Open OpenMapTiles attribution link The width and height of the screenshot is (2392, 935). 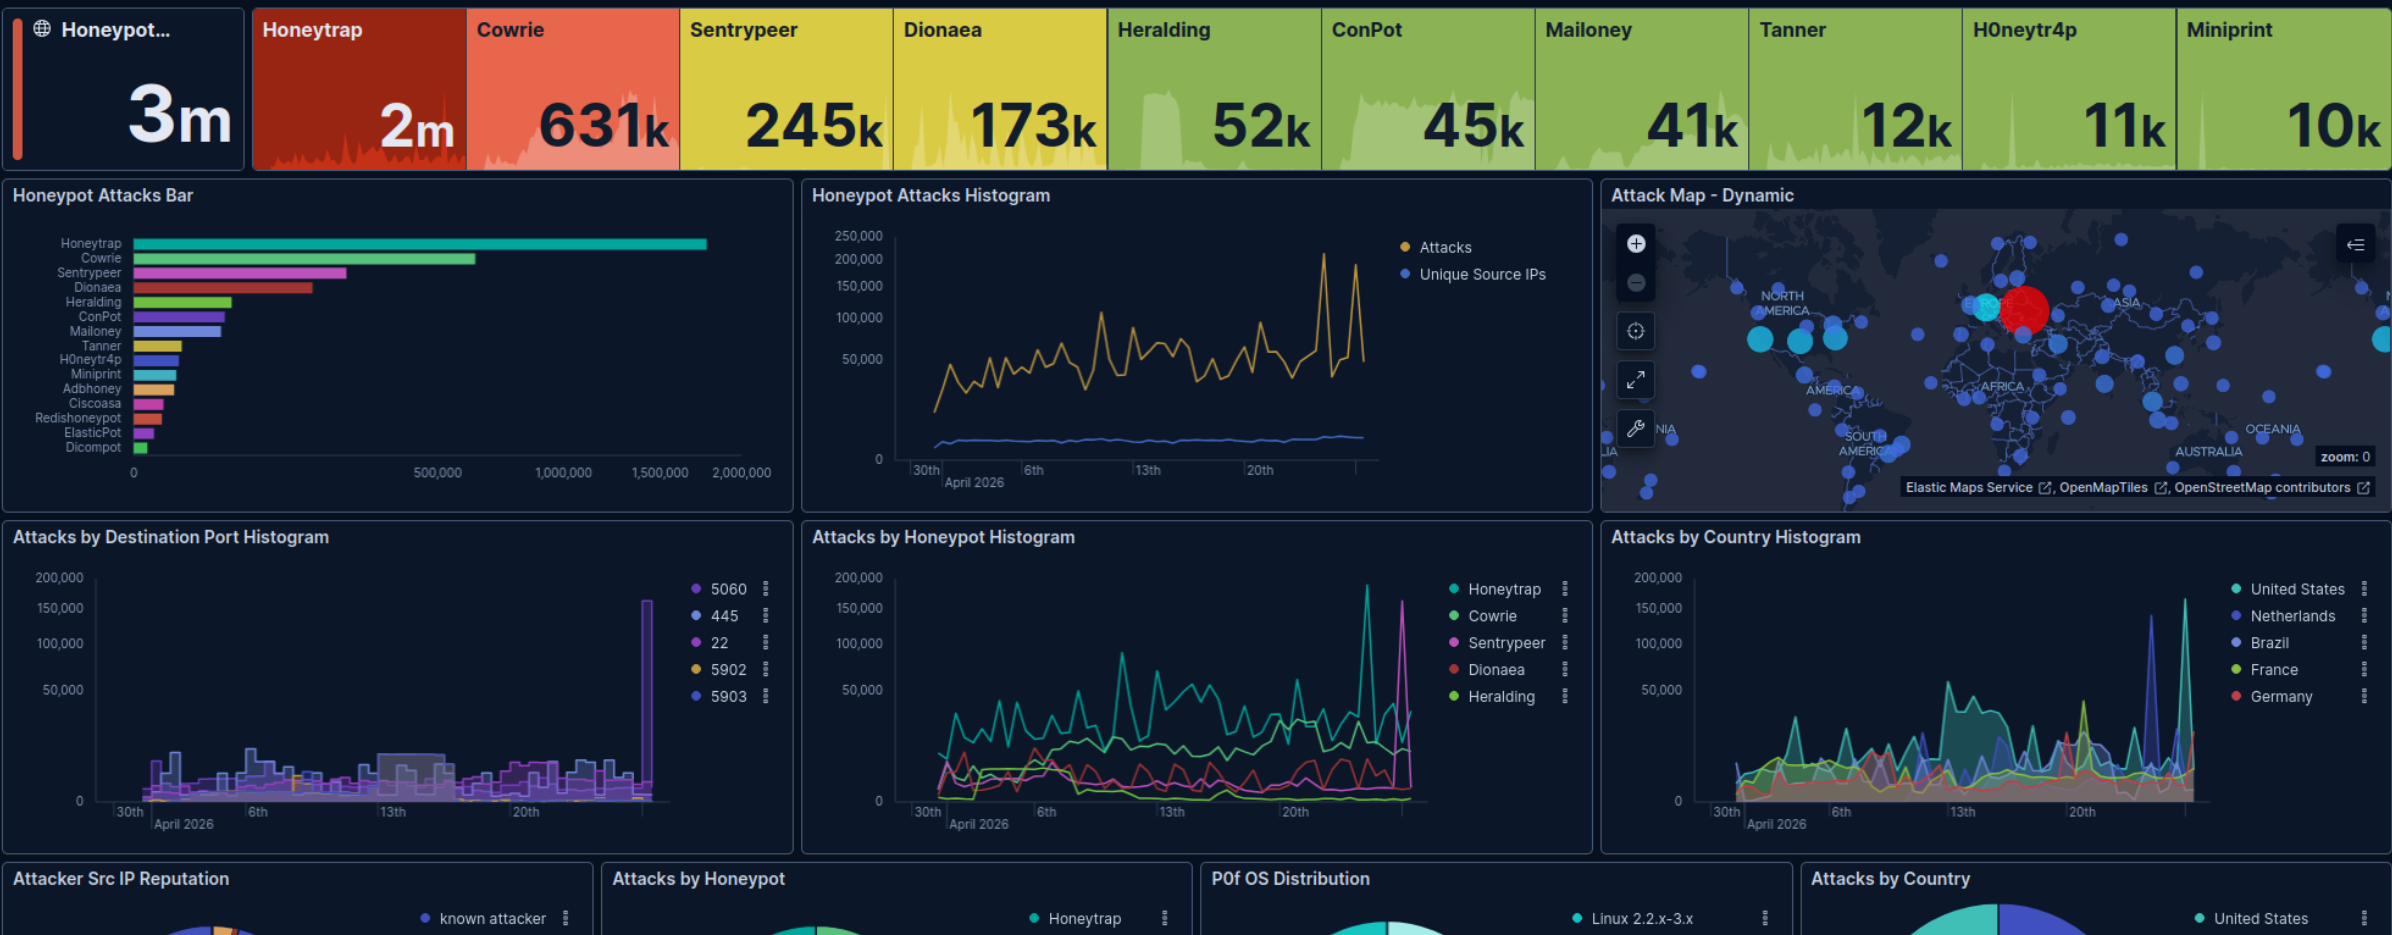[2113, 488]
